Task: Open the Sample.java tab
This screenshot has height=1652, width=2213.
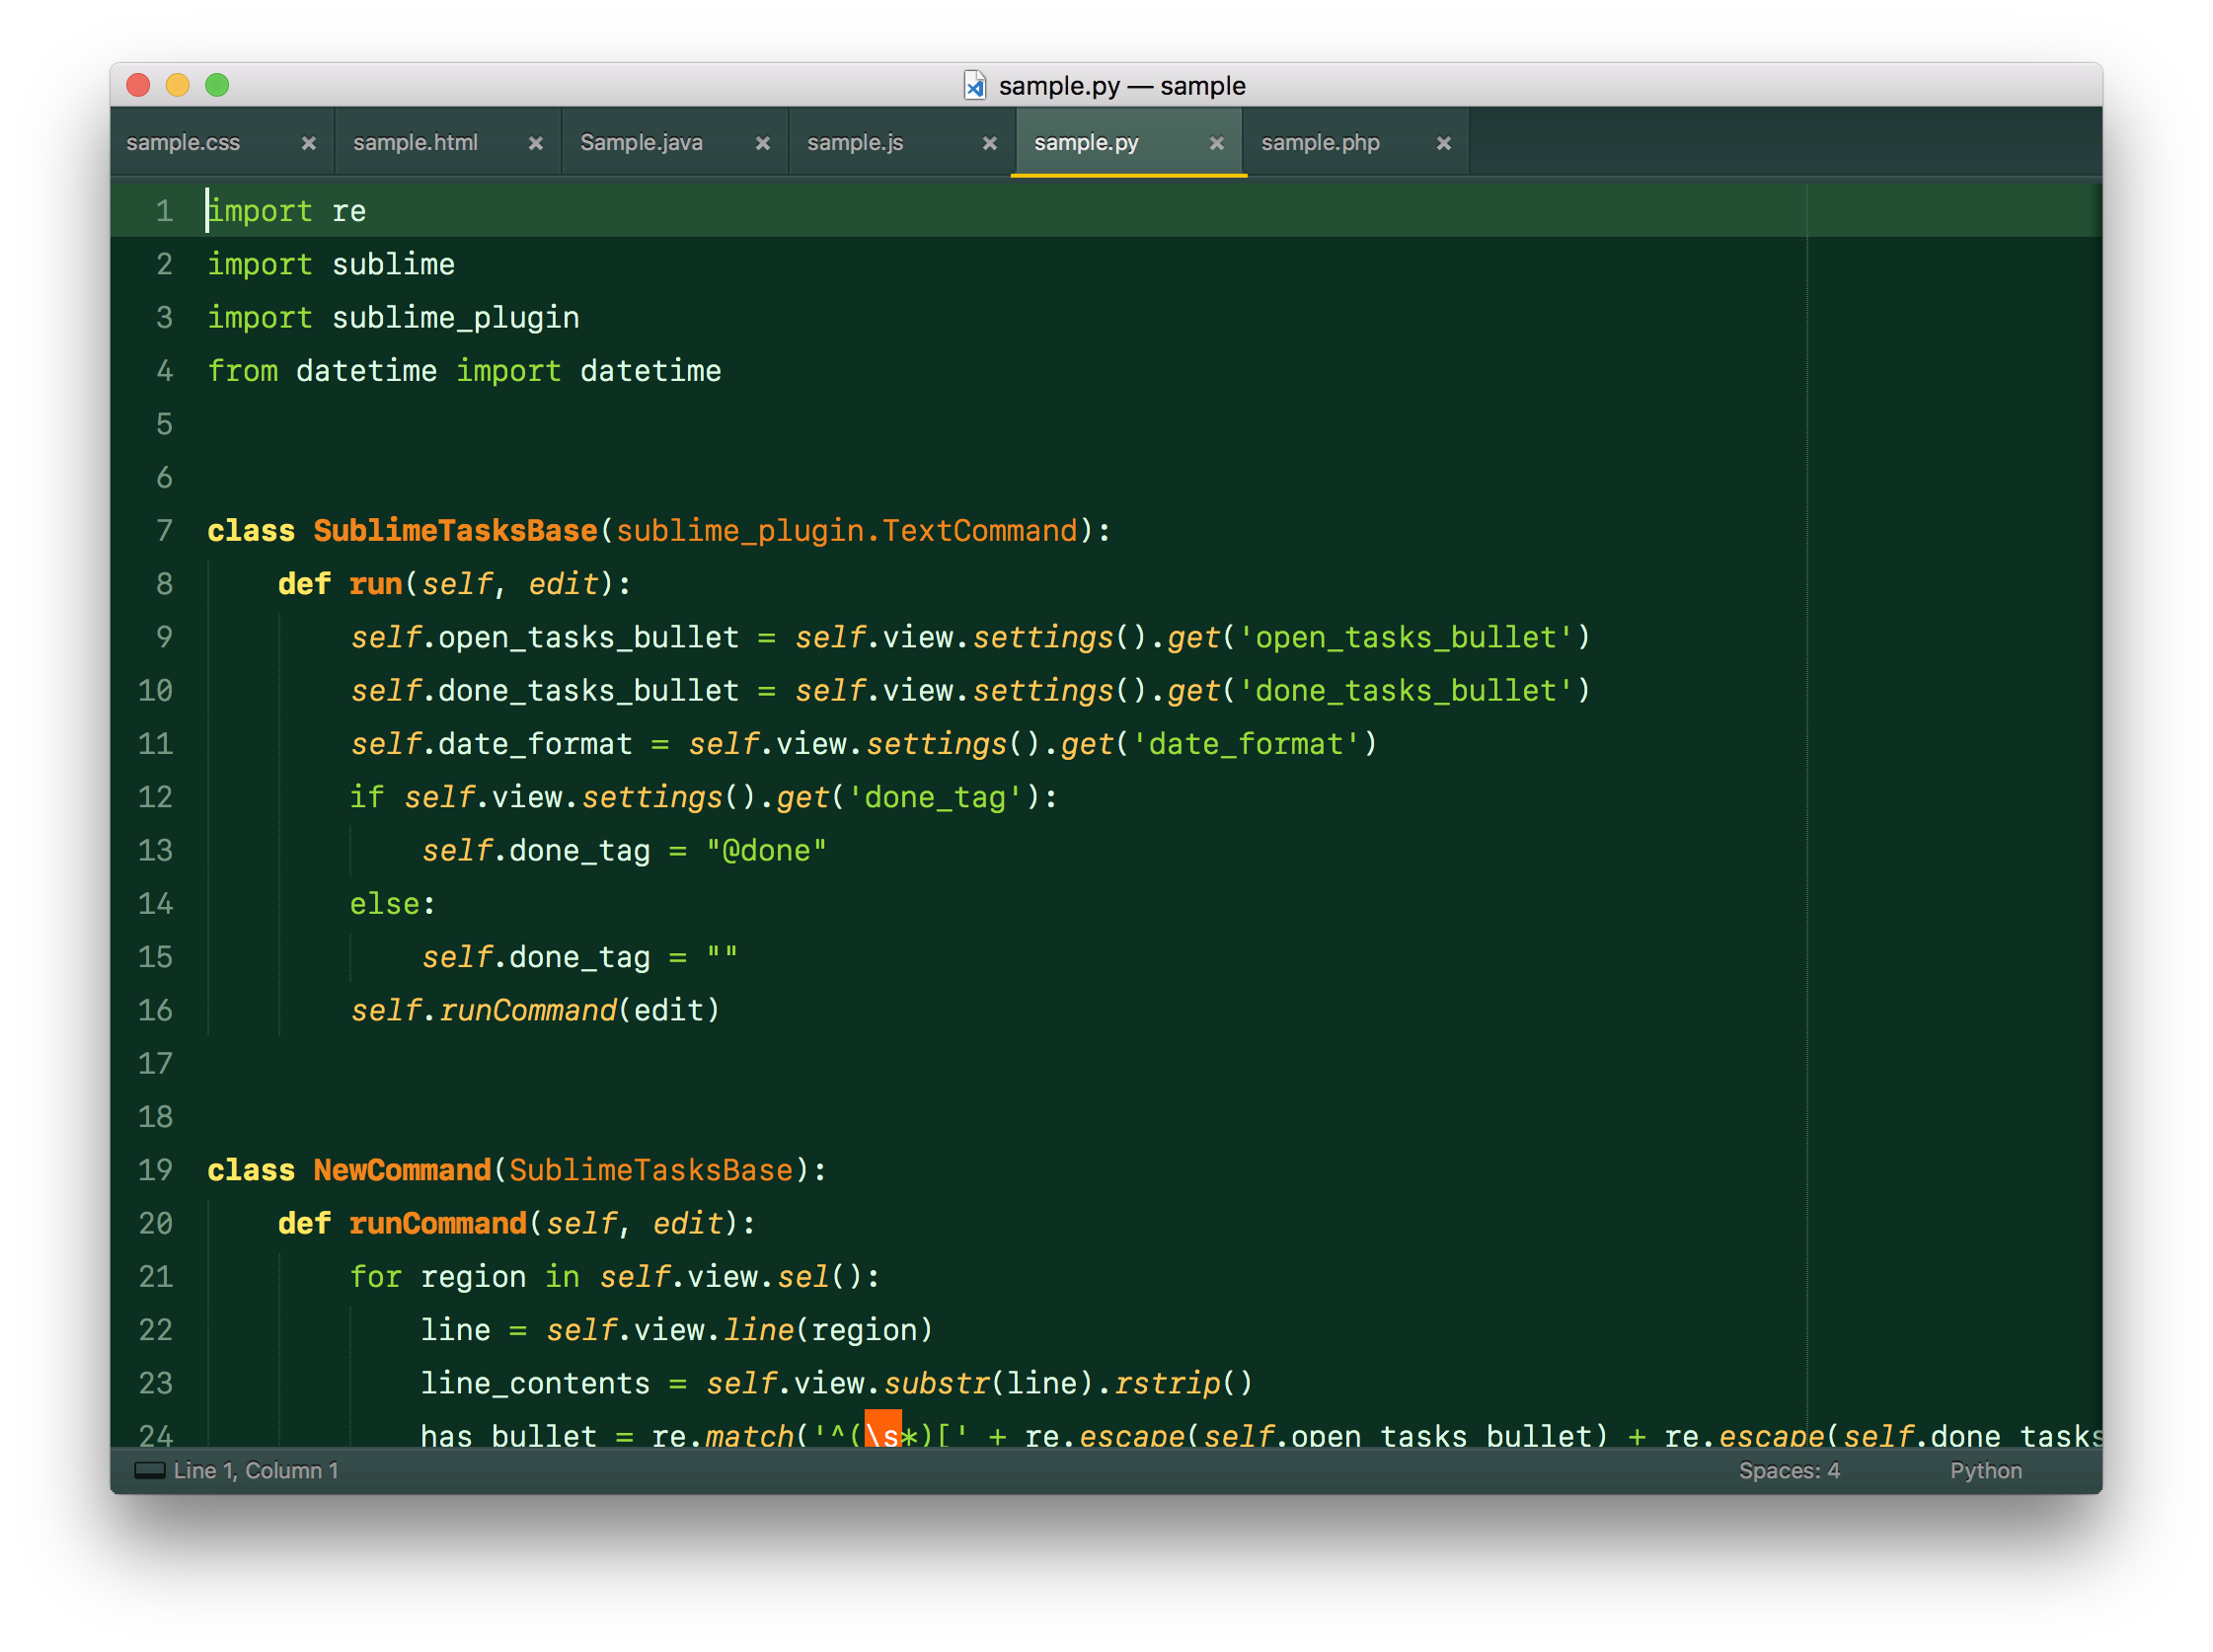Action: point(641,143)
